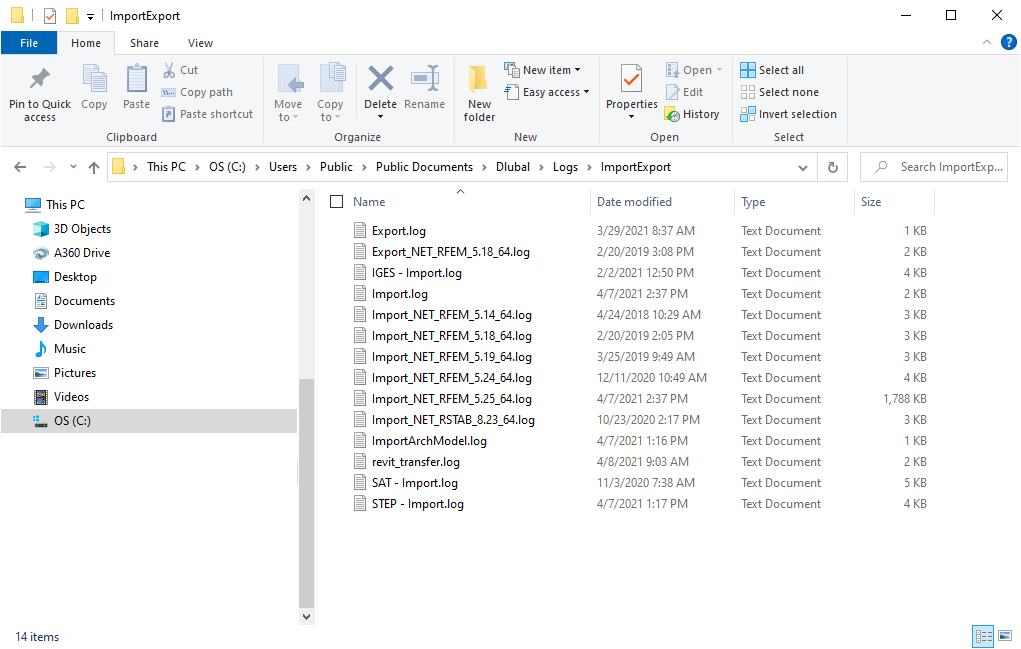Click the Paste shortcut icon
Image resolution: width=1021 pixels, height=649 pixels.
(x=207, y=113)
